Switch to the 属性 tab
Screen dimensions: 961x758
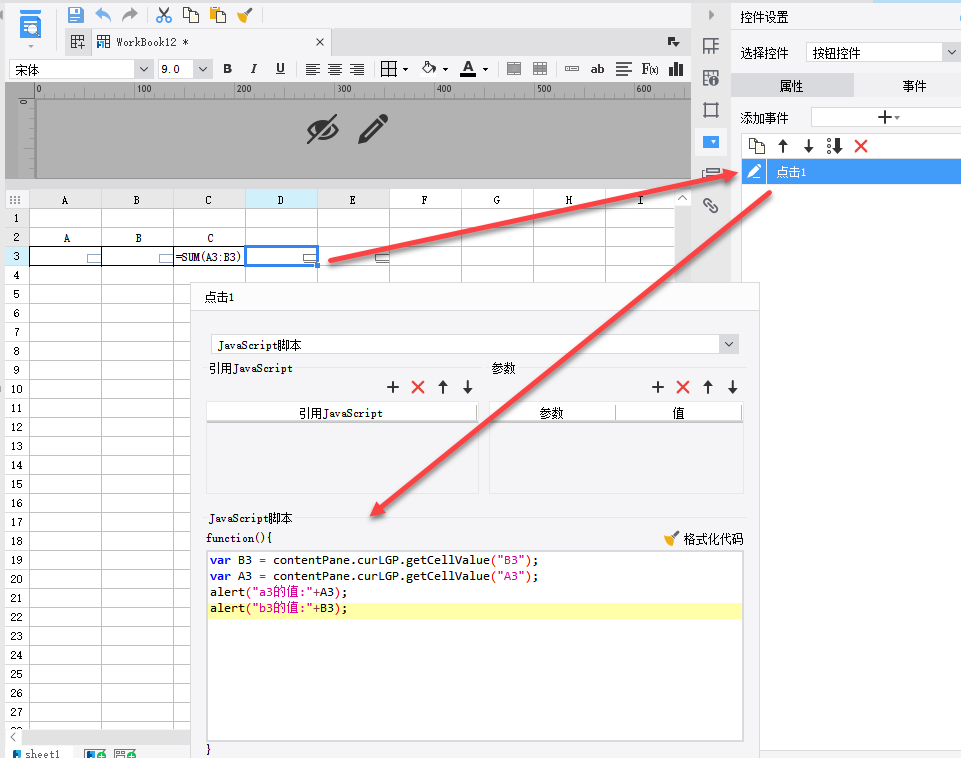tap(791, 86)
